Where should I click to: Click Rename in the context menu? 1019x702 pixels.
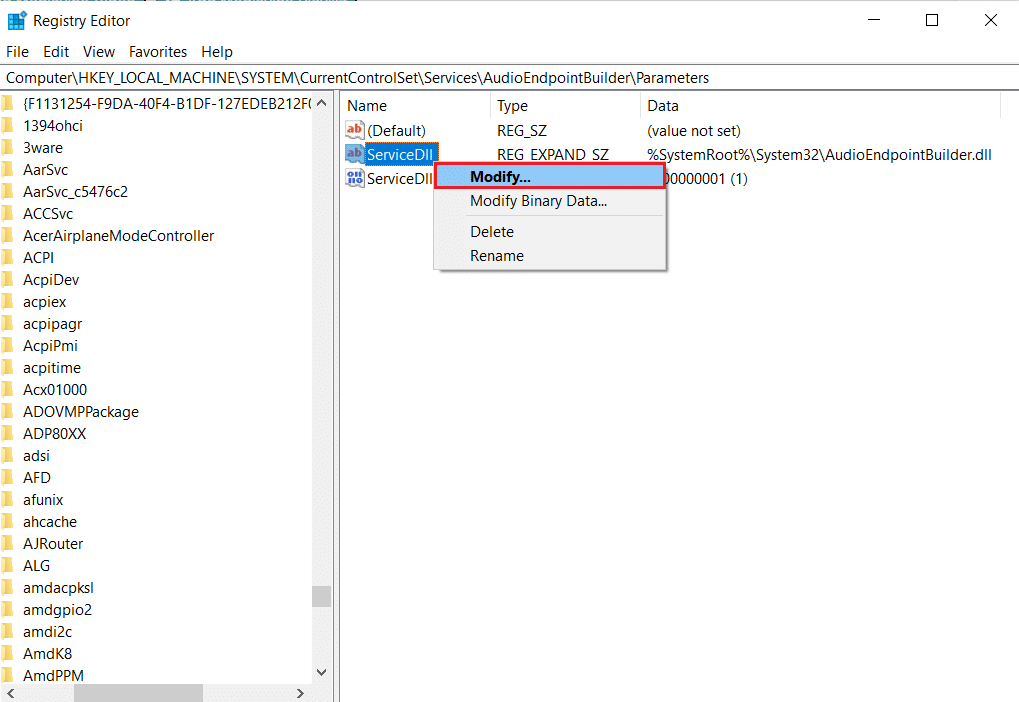(497, 256)
